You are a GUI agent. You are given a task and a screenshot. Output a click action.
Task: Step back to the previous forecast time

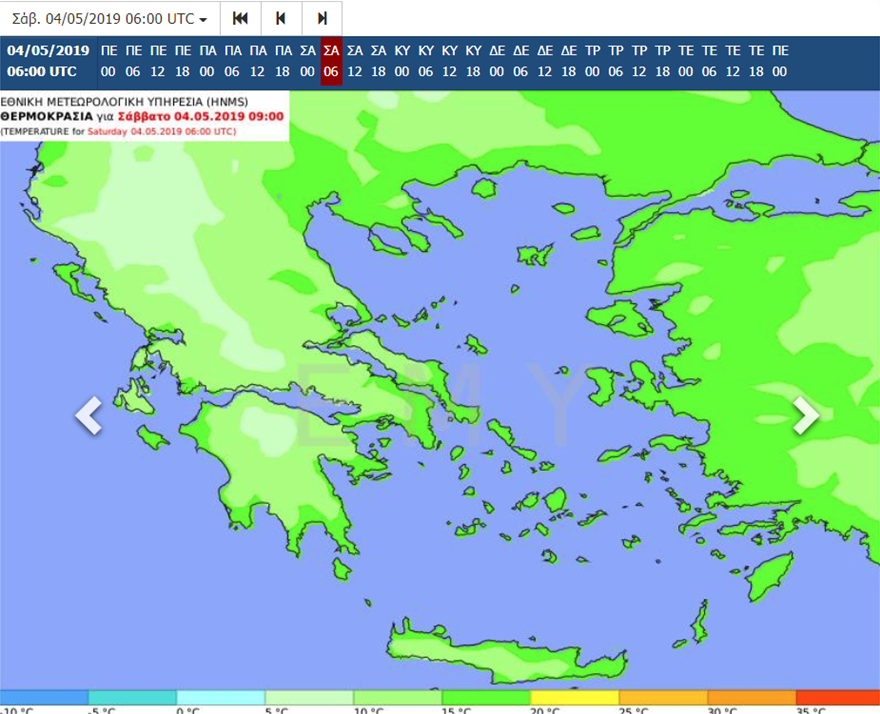click(281, 19)
